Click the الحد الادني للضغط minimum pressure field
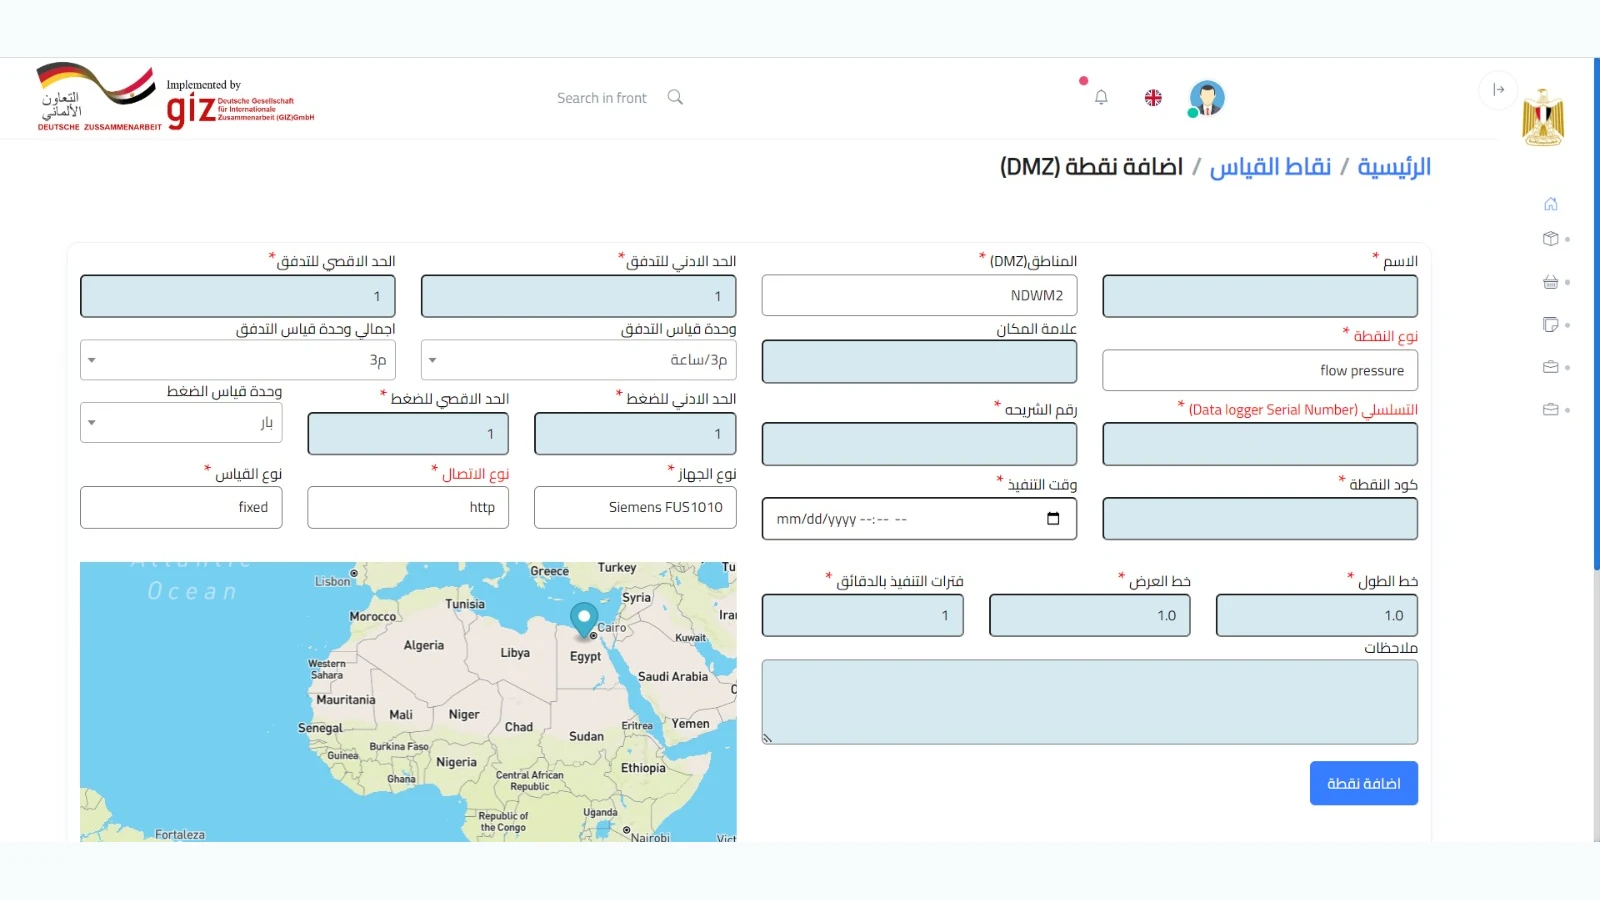Viewport: 1600px width, 900px height. click(x=636, y=434)
